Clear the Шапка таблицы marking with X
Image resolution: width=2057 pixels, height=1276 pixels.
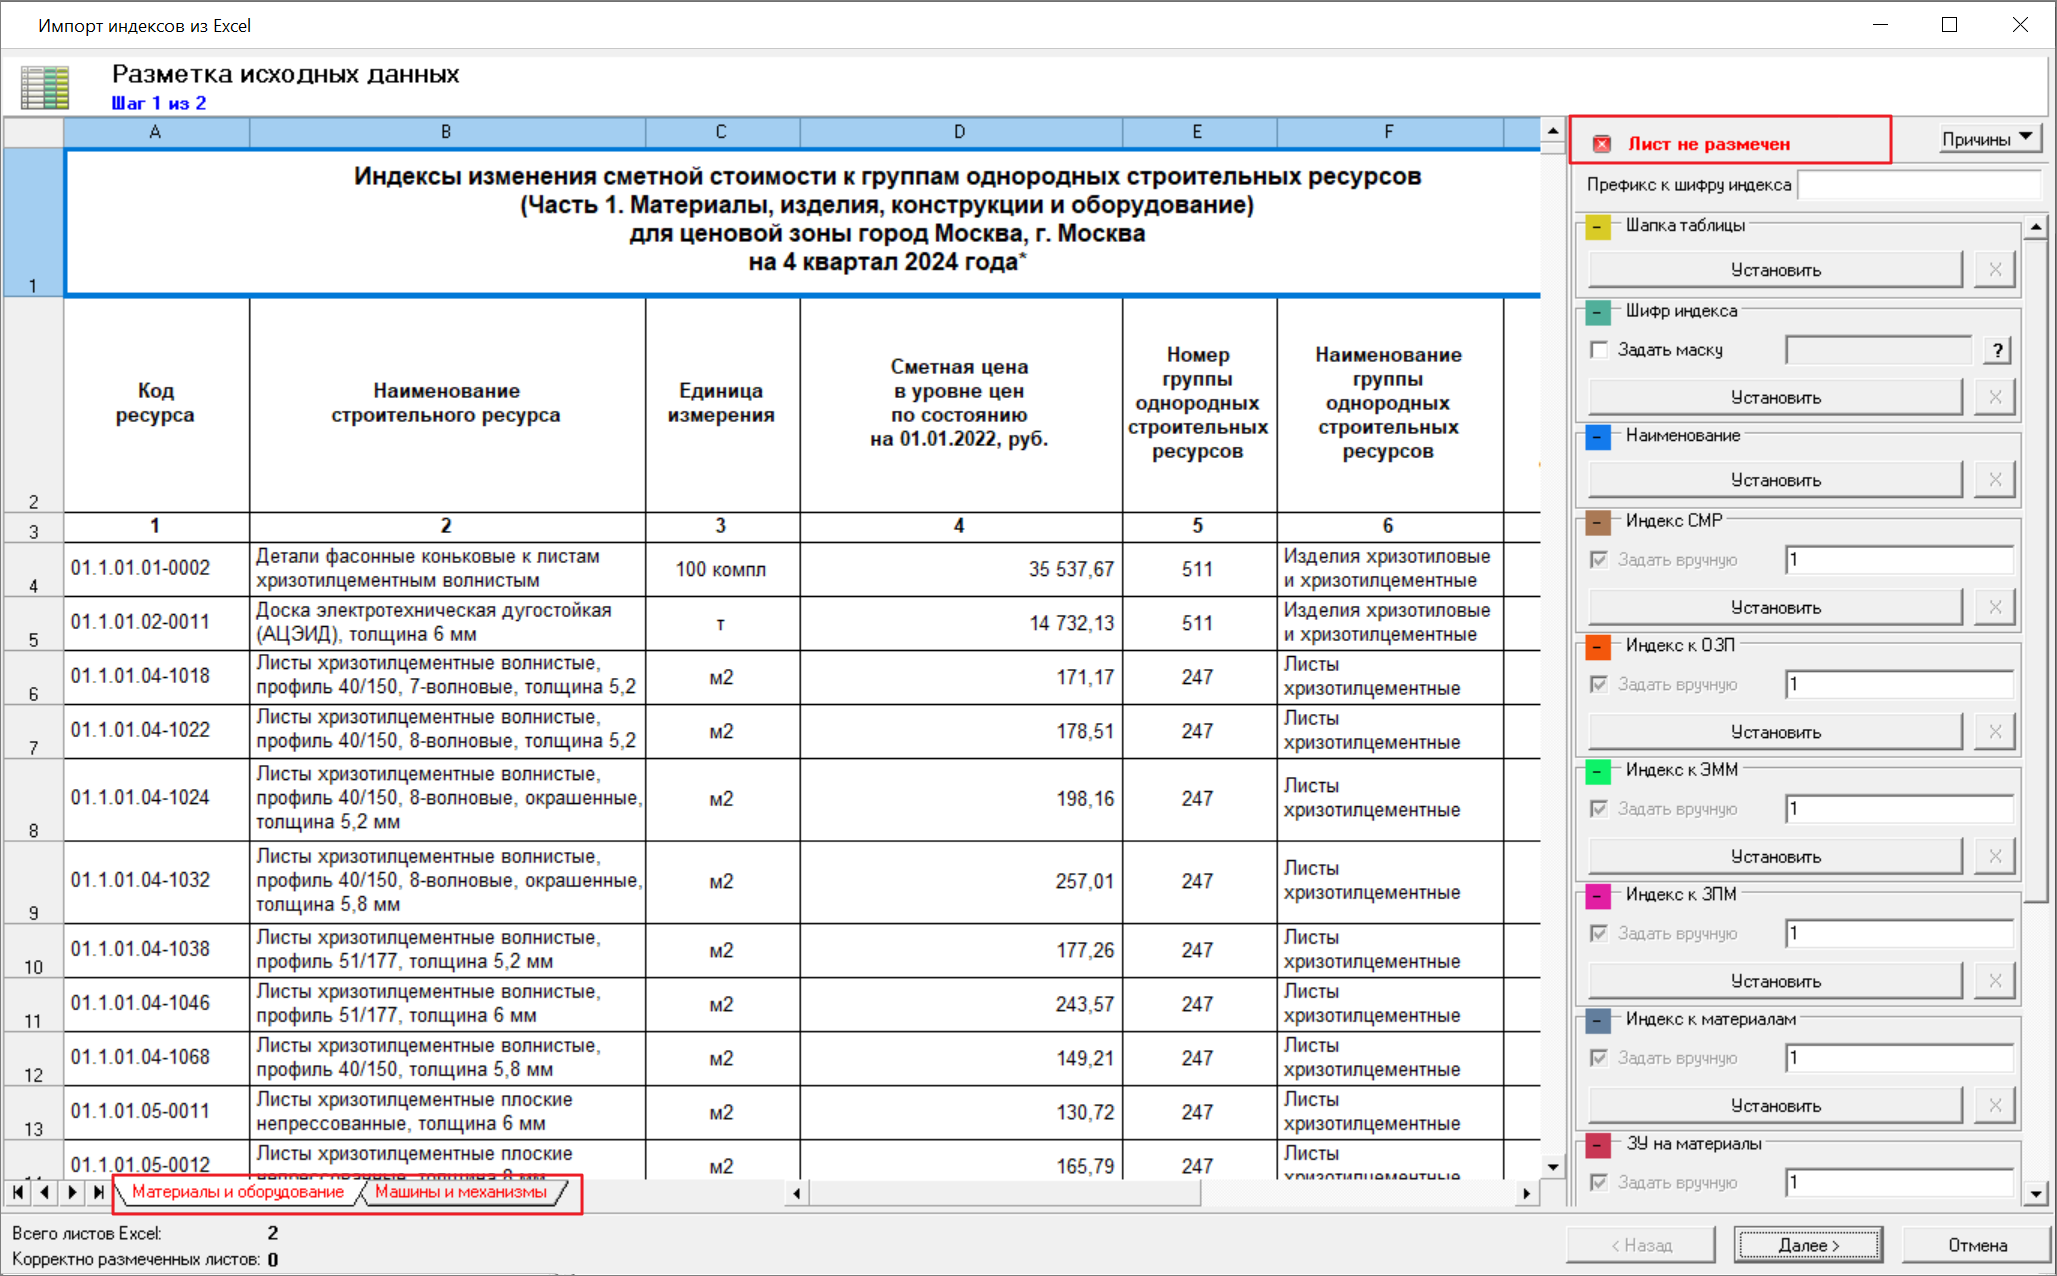pyautogui.click(x=1995, y=269)
